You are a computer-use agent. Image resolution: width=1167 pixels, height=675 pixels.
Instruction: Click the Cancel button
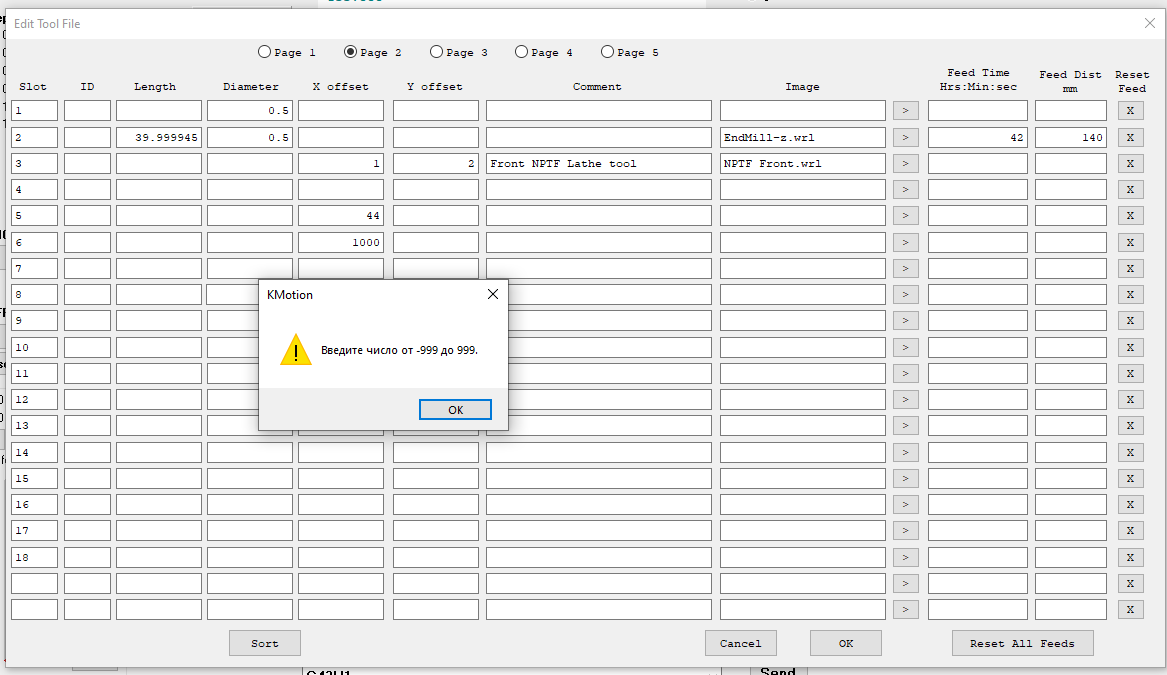pos(740,643)
